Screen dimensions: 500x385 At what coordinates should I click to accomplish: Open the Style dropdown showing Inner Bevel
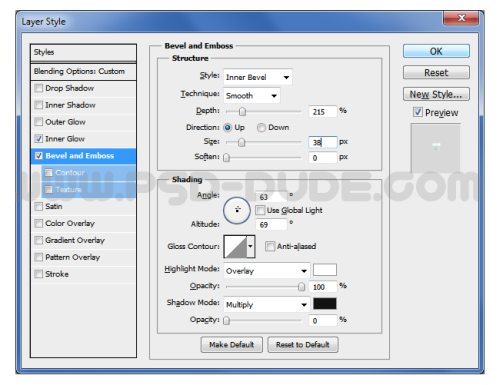tap(258, 77)
